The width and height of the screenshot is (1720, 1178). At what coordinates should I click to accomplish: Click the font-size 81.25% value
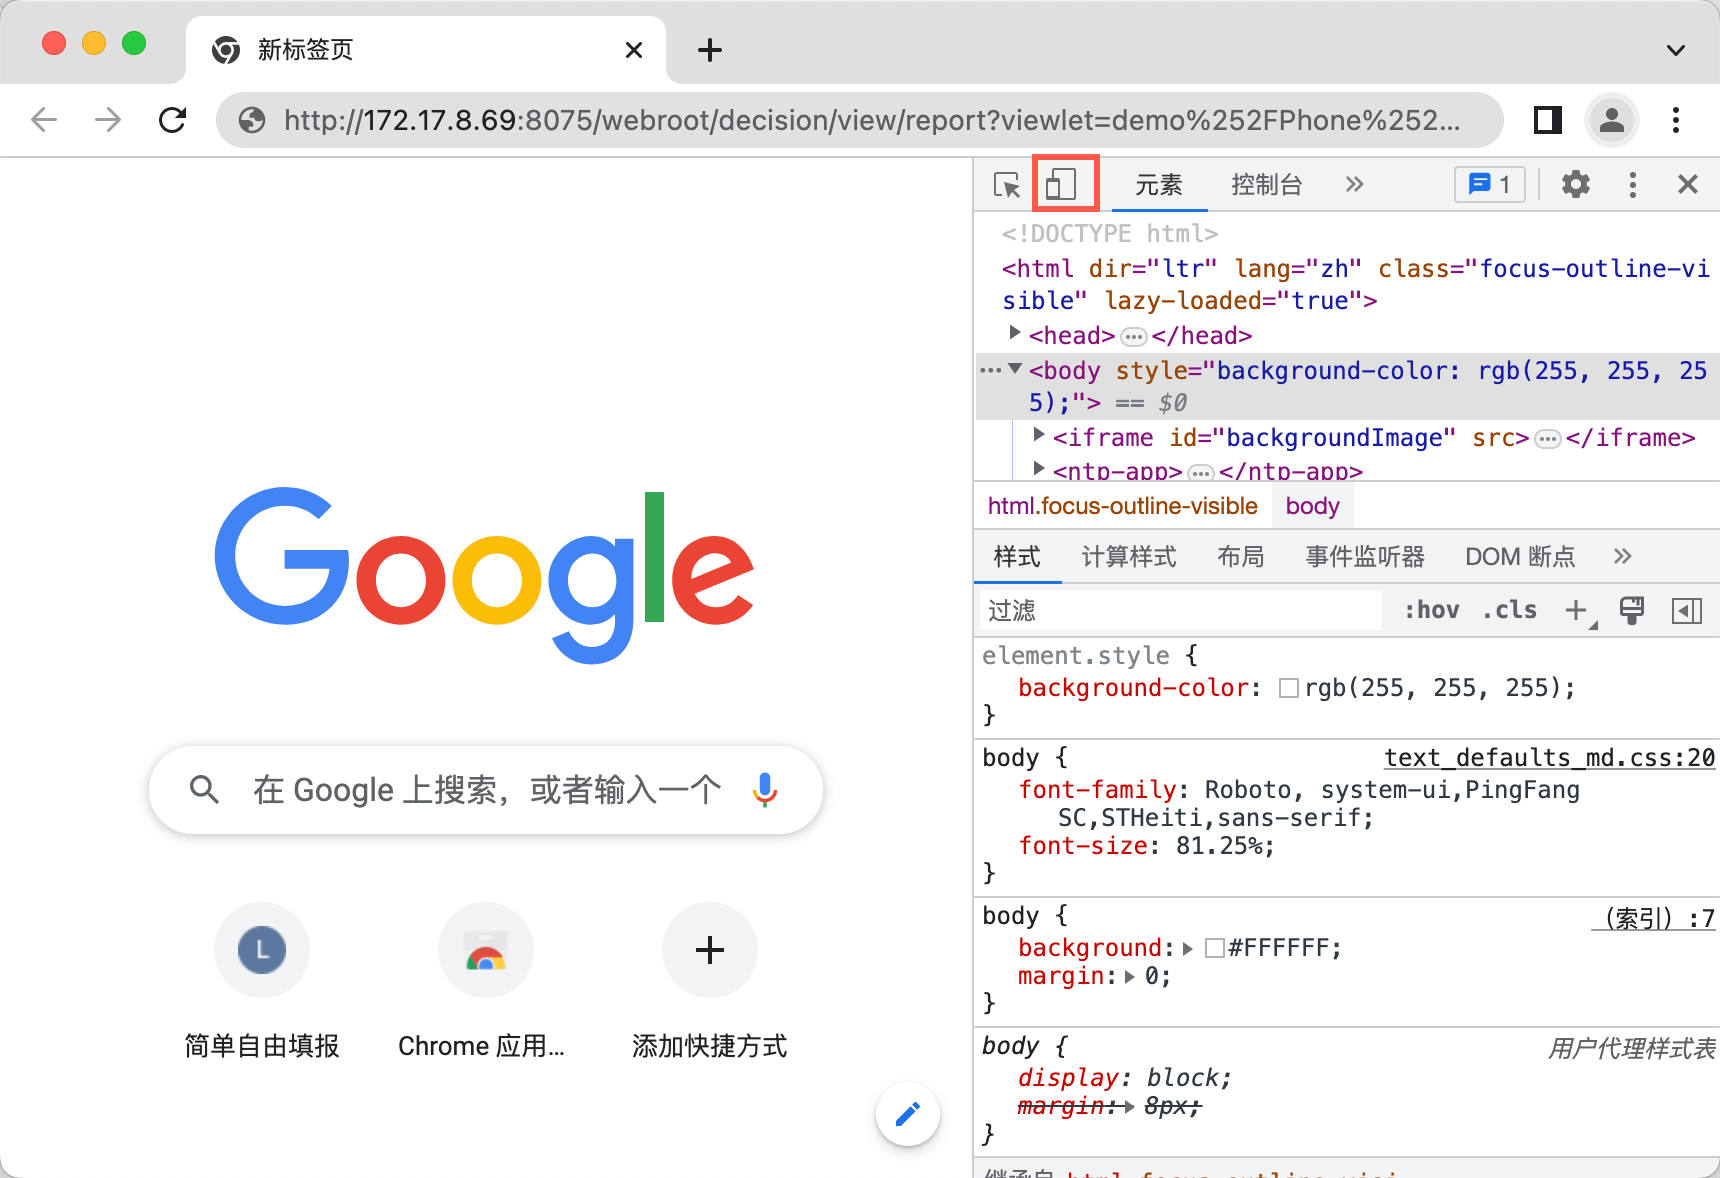[1220, 846]
